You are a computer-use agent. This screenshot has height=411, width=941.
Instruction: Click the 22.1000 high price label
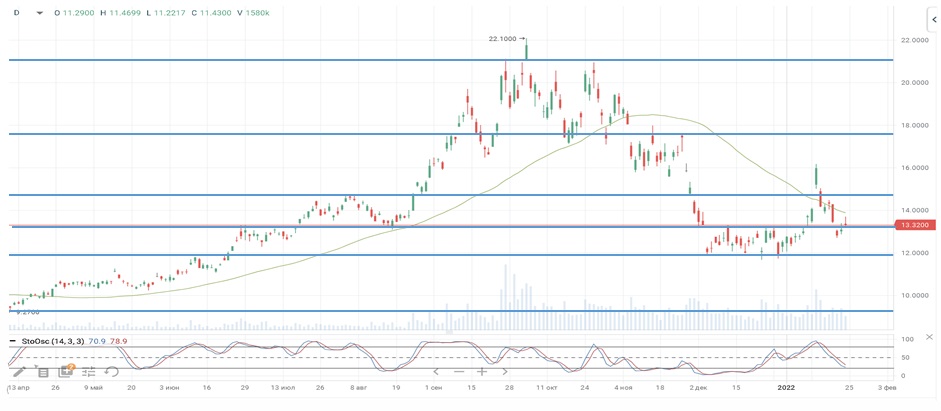pyautogui.click(x=504, y=39)
